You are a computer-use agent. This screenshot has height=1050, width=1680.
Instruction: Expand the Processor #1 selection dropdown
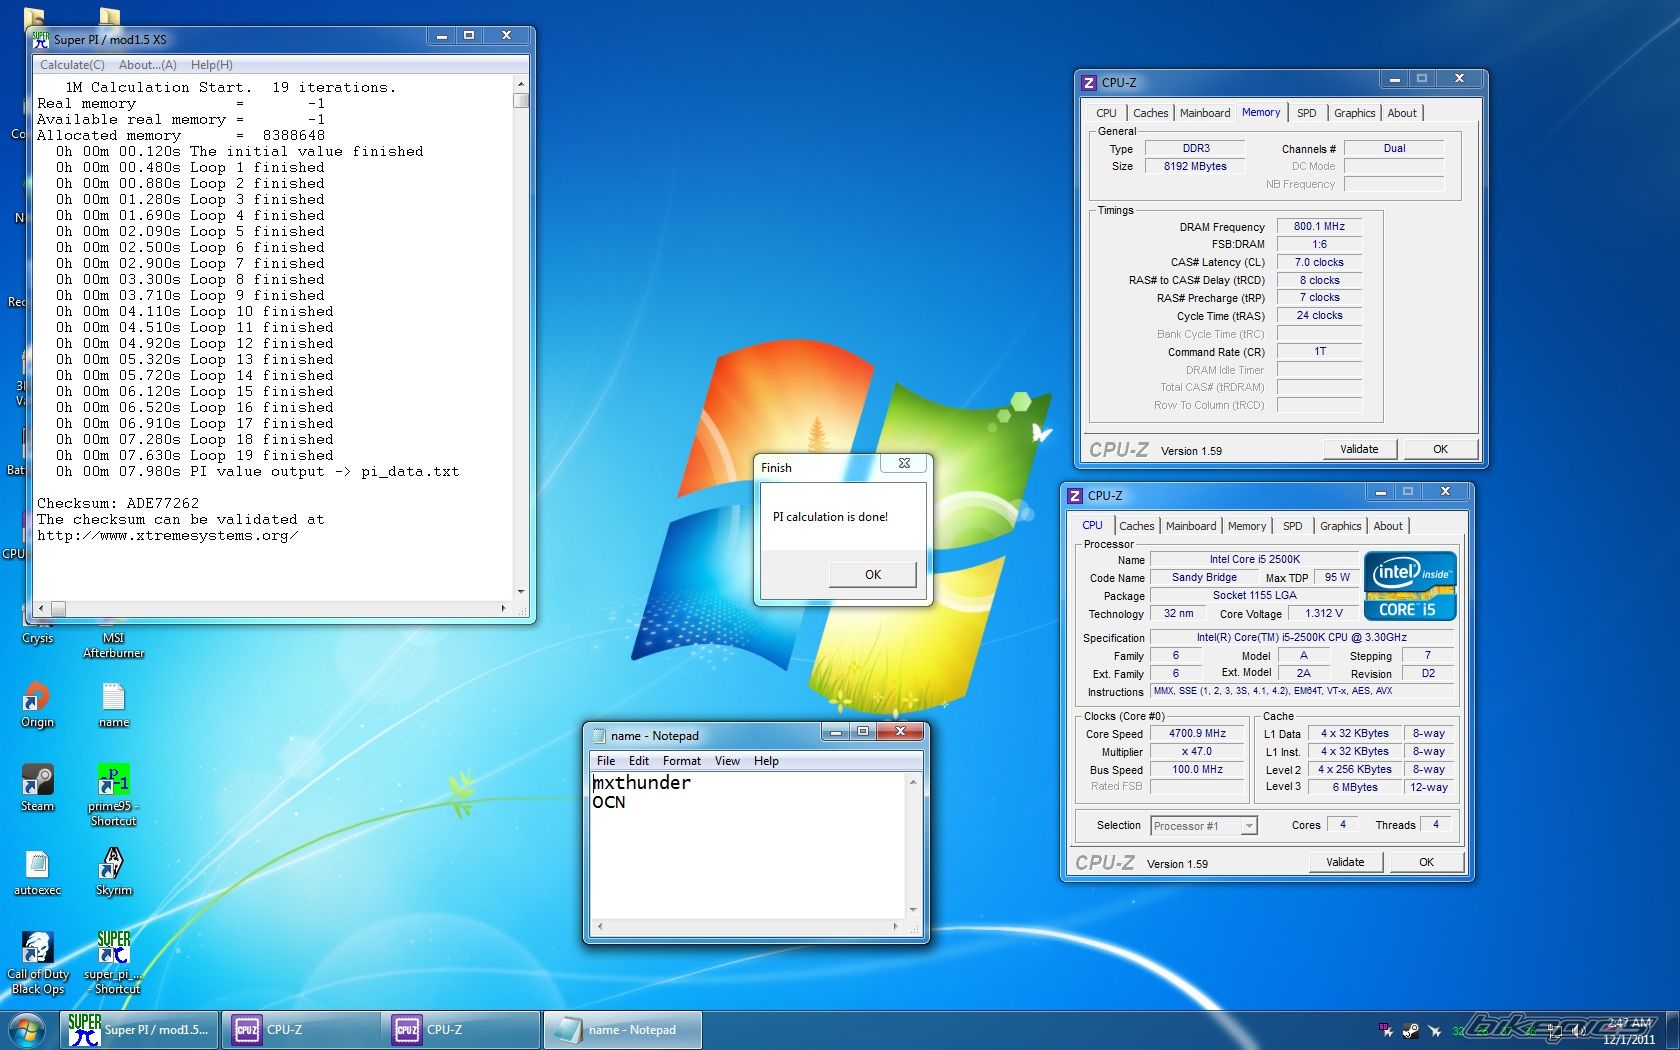1248,826
